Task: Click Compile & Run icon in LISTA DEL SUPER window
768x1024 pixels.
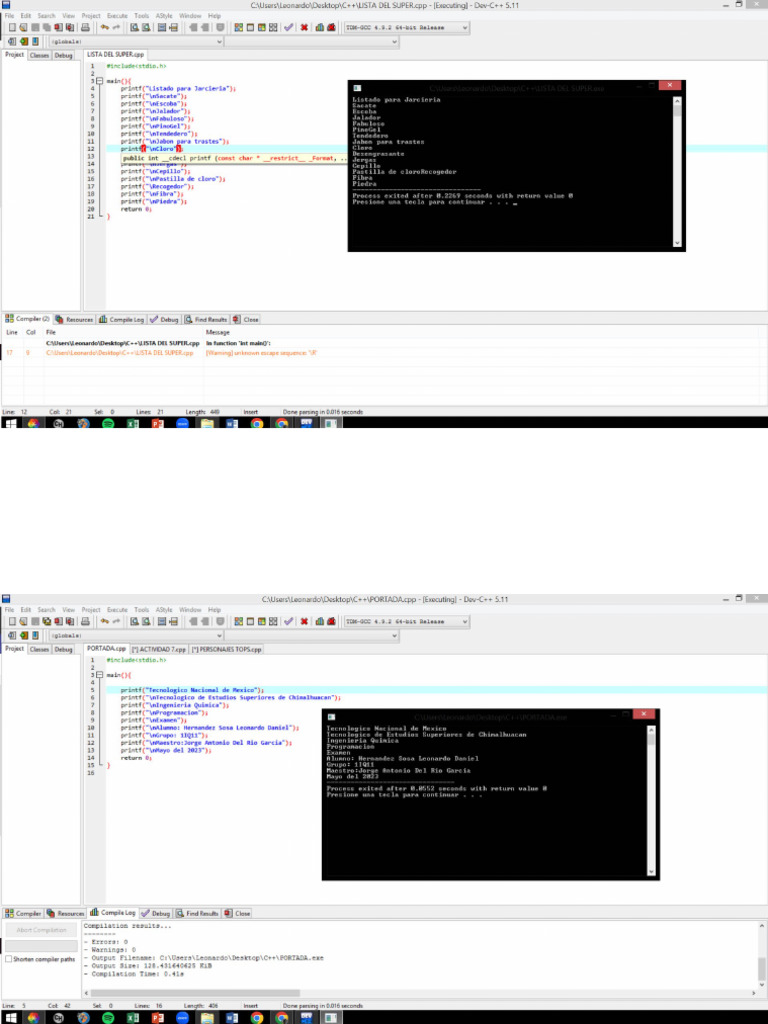Action: coord(261,27)
